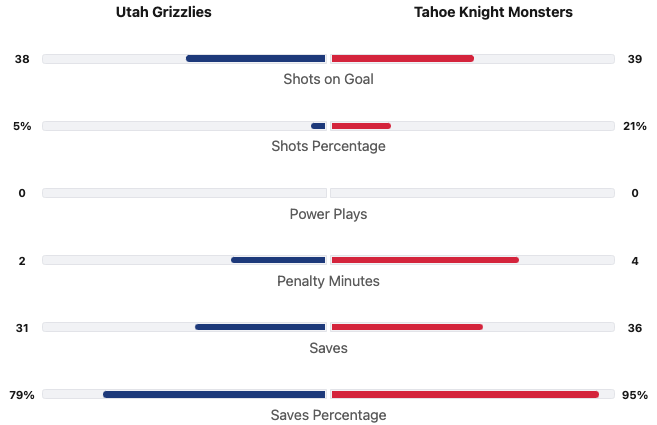Click Utah's blue Saves Percentage bar
This screenshot has width=657, height=425.
(x=214, y=394)
